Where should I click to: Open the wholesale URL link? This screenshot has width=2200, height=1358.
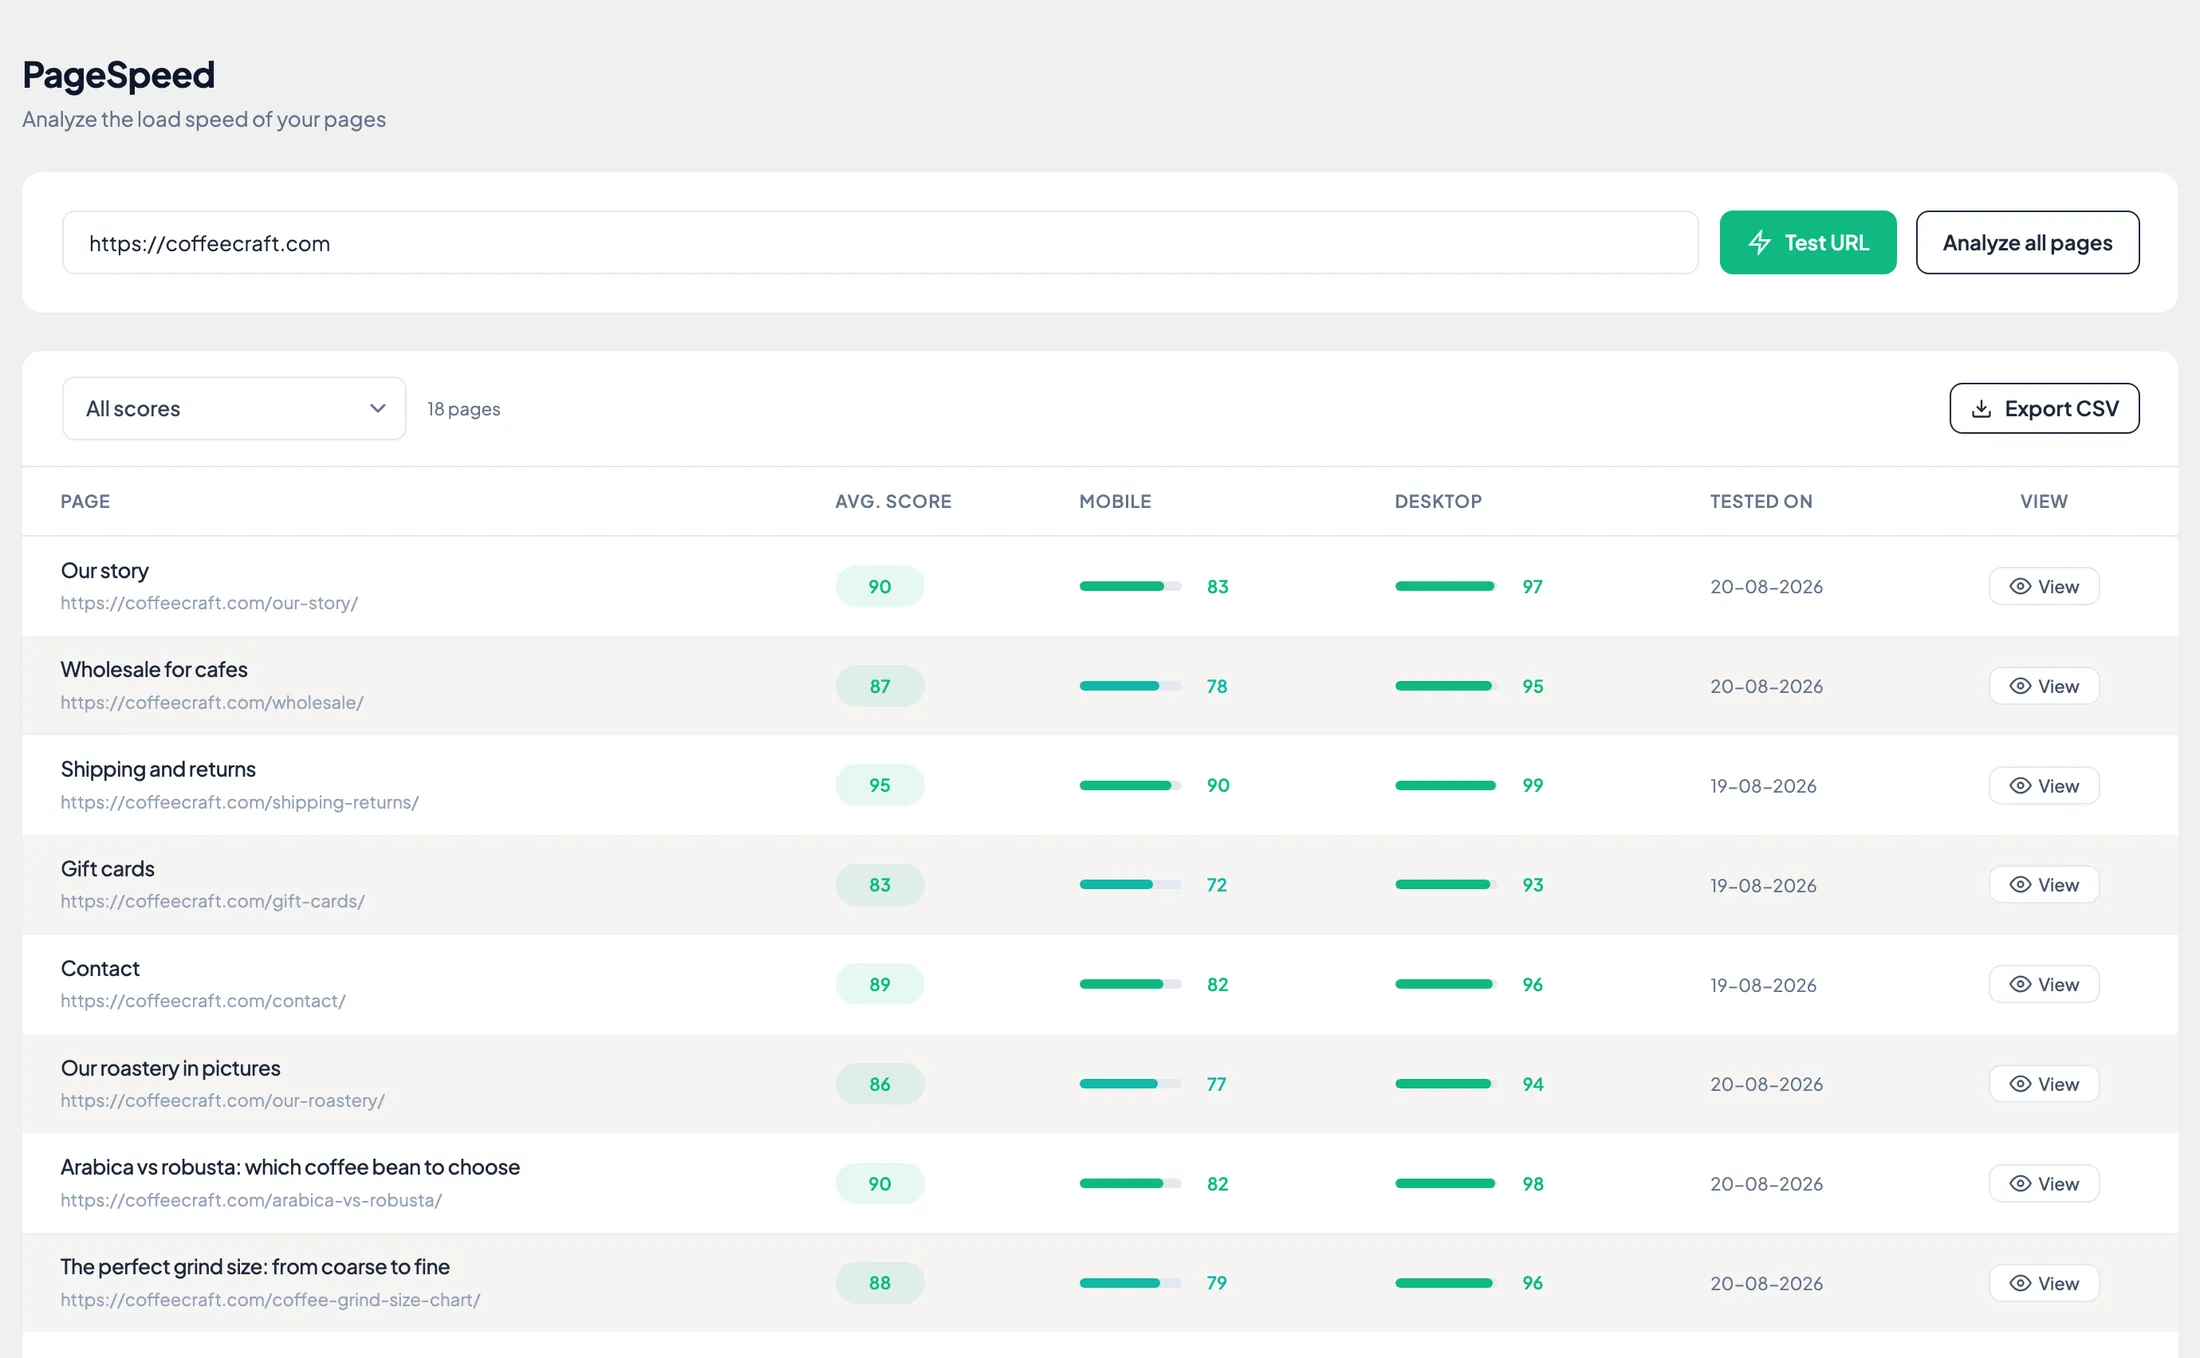point(212,702)
